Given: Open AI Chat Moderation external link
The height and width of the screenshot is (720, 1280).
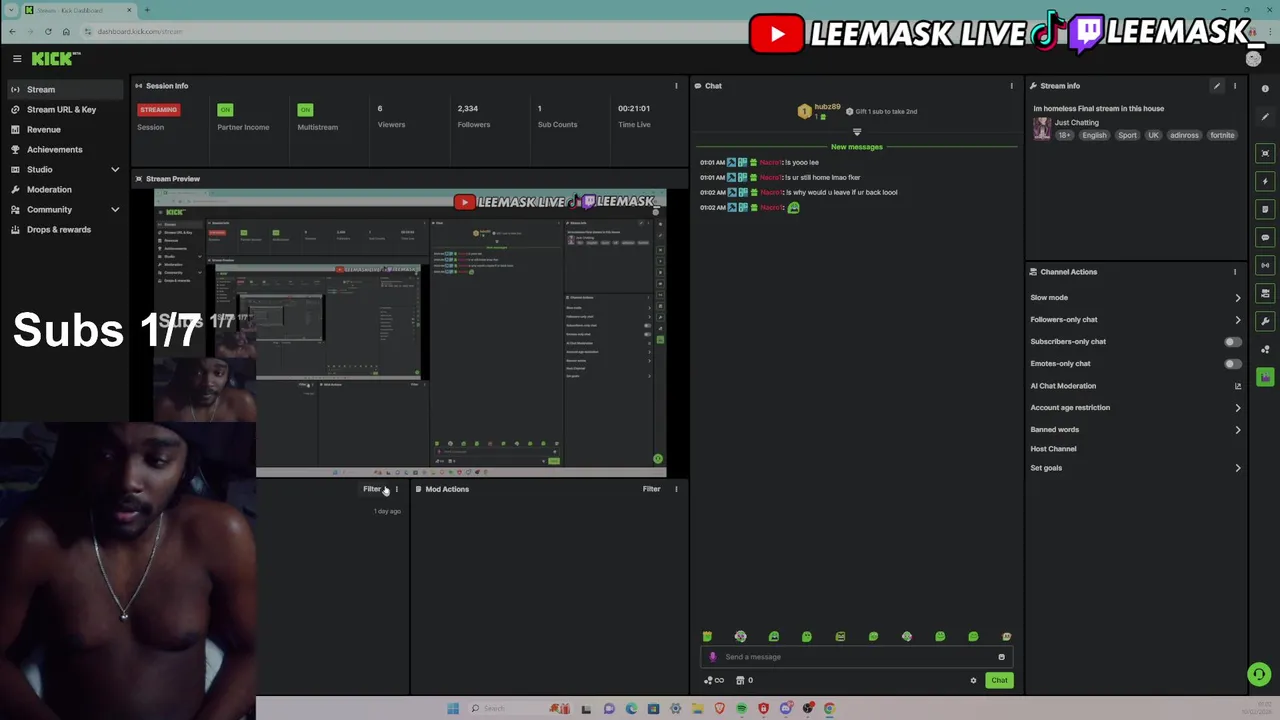Looking at the screenshot, I should click(1237, 386).
